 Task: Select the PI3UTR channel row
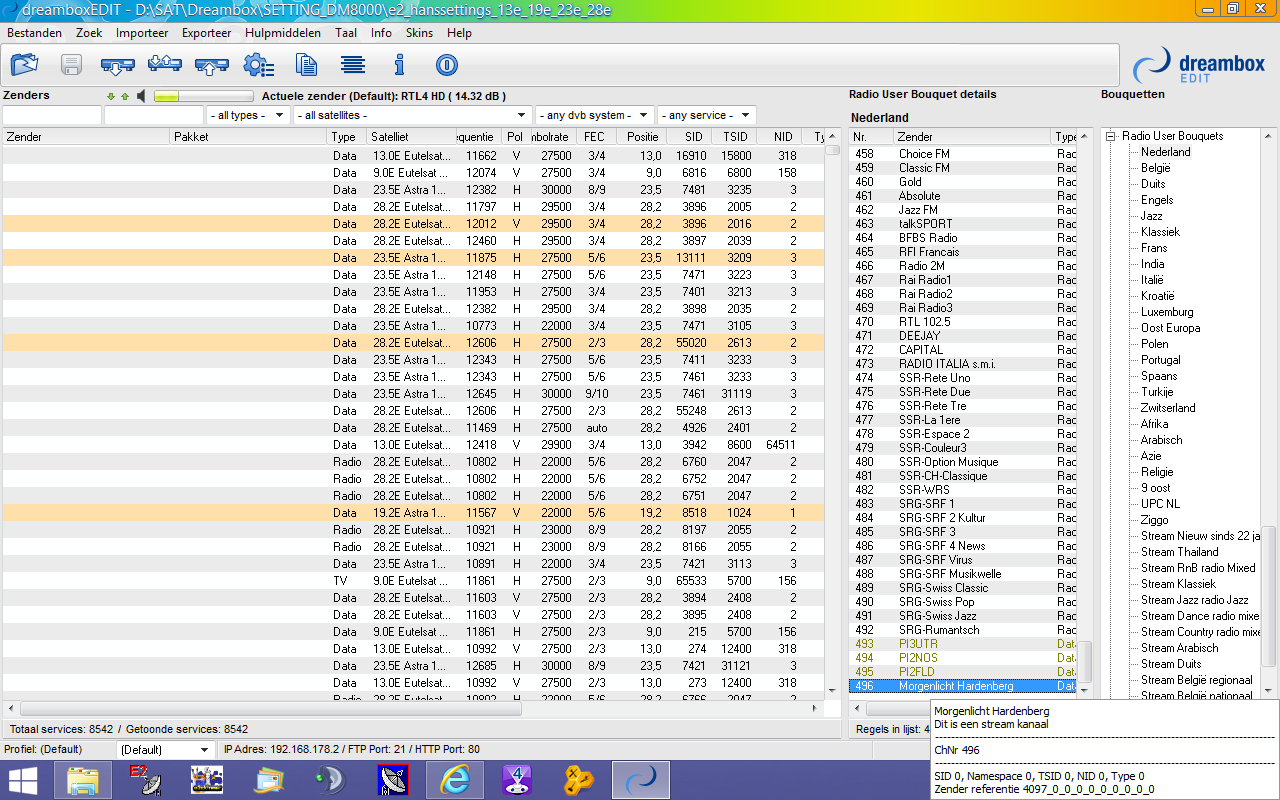point(964,644)
